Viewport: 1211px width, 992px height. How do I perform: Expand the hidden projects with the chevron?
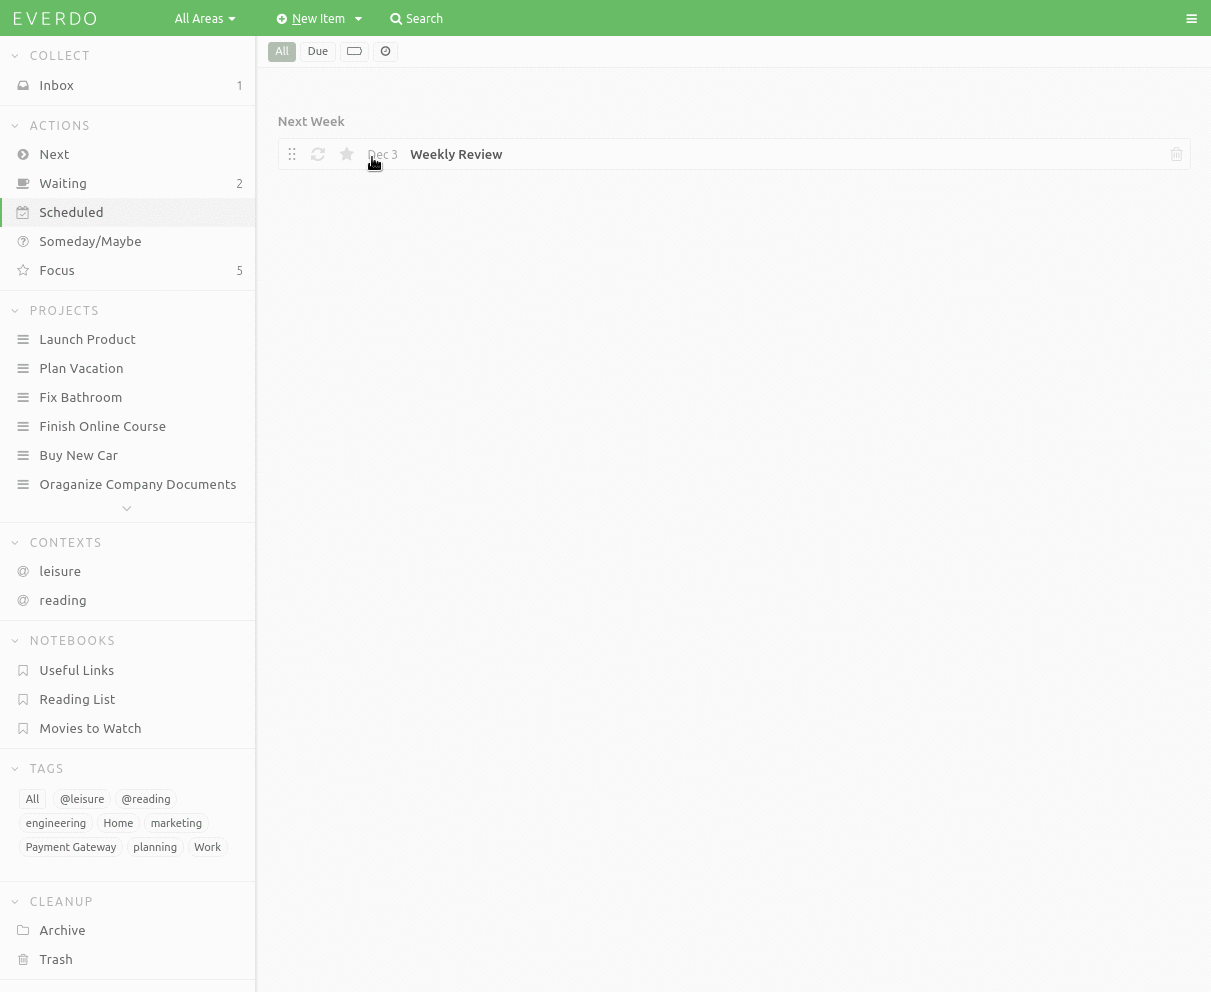[127, 508]
